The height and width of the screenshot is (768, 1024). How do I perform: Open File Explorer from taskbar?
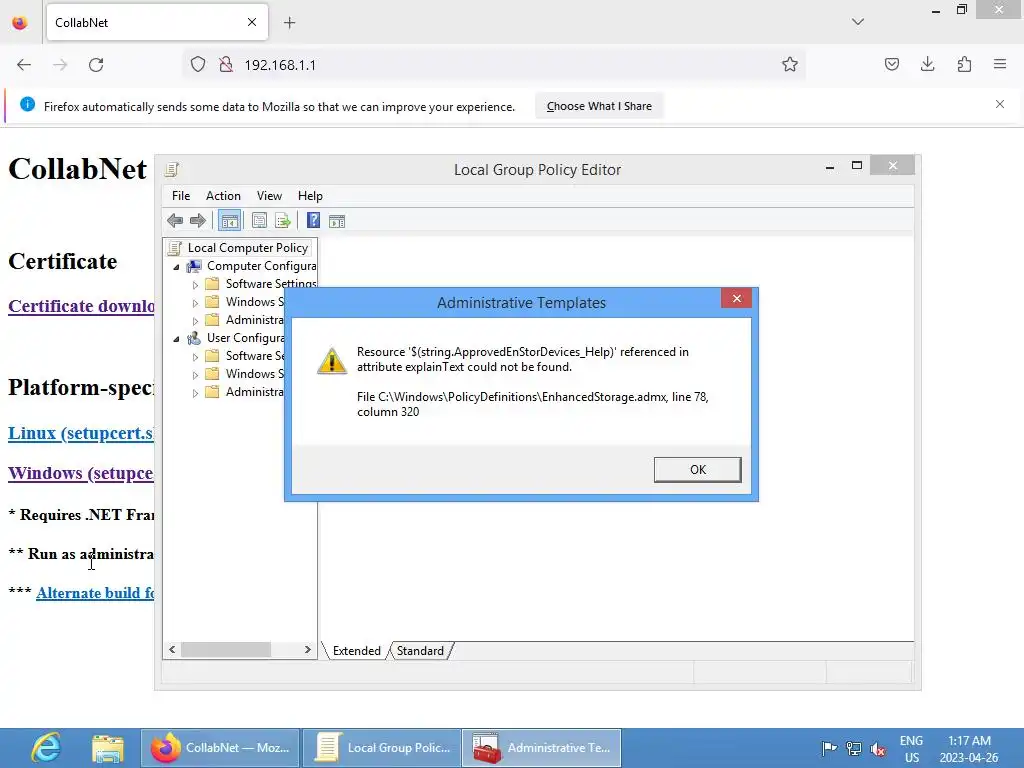pyautogui.click(x=108, y=748)
